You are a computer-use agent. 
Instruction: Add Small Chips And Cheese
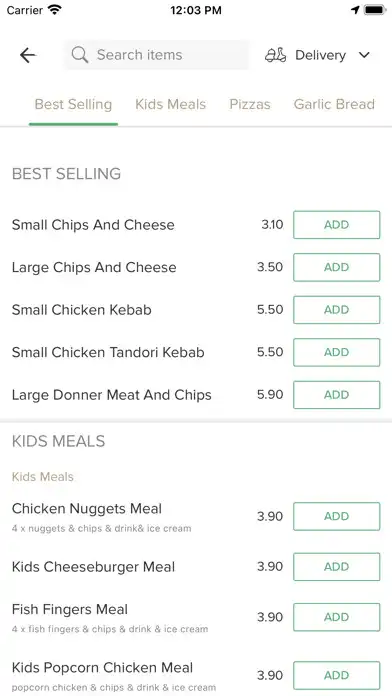coord(337,225)
